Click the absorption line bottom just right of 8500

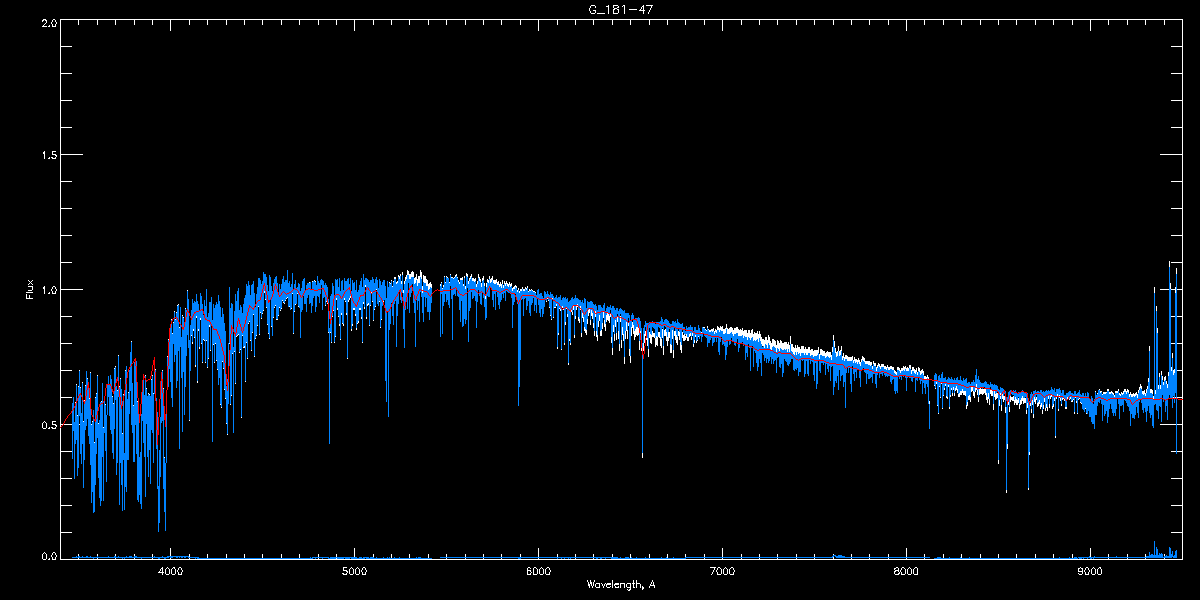[x=1006, y=491]
